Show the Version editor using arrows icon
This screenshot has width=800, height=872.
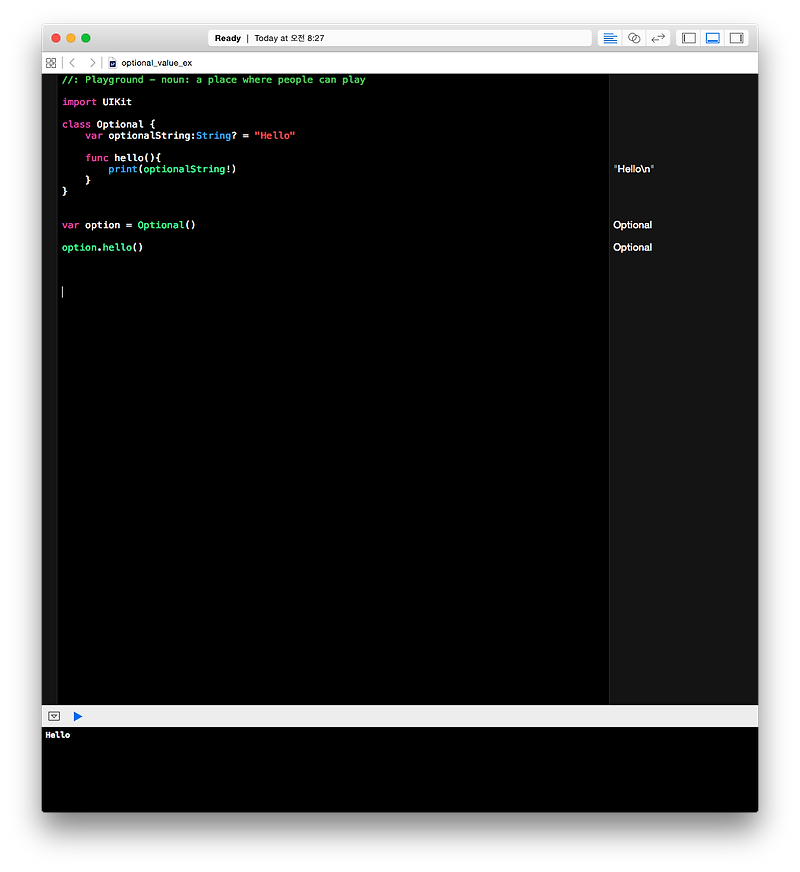point(657,37)
